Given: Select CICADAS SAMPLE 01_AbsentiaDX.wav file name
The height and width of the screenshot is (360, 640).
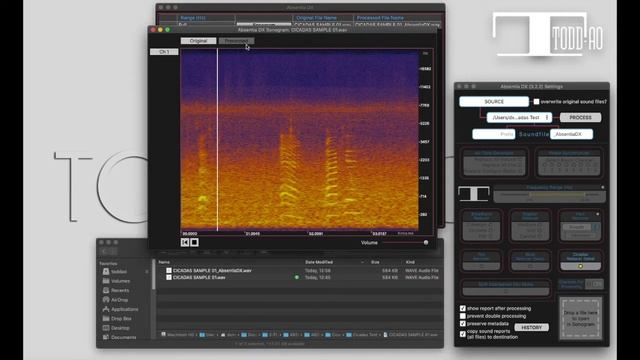Looking at the screenshot, I should click(212, 270).
